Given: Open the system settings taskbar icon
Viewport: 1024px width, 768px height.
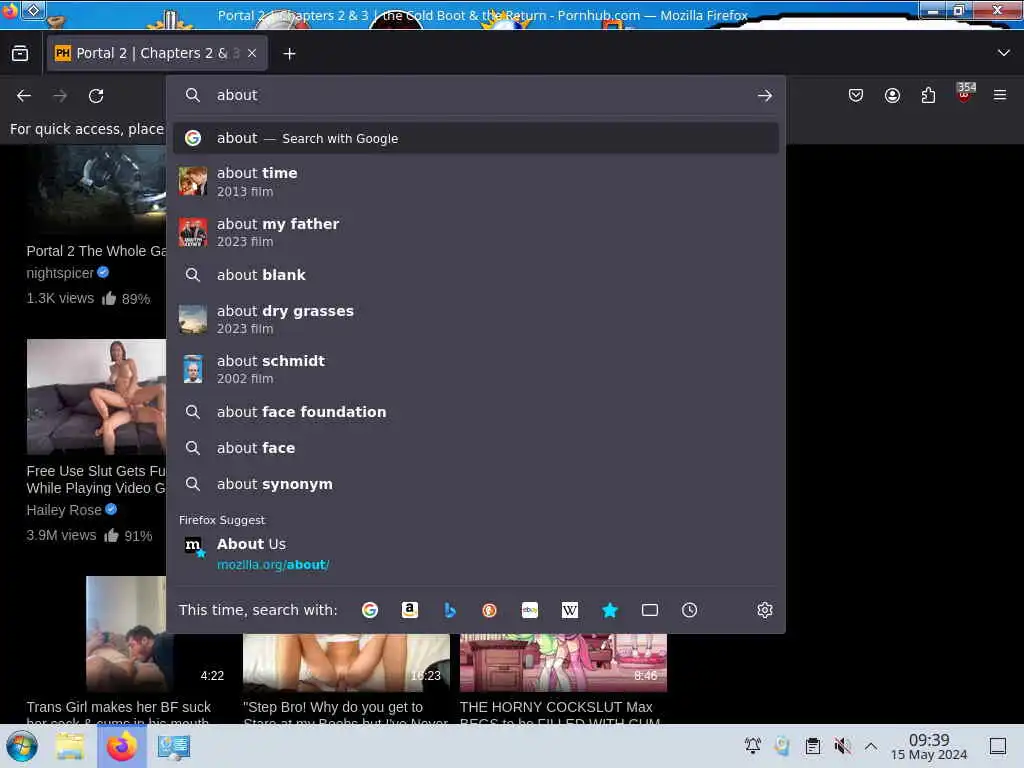Looking at the screenshot, I should point(173,746).
